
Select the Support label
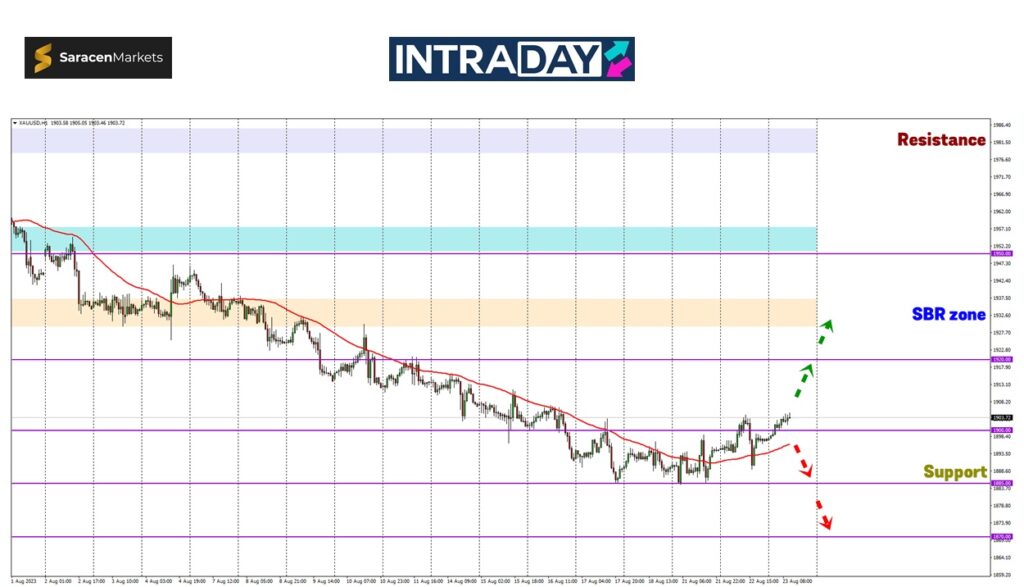[954, 471]
